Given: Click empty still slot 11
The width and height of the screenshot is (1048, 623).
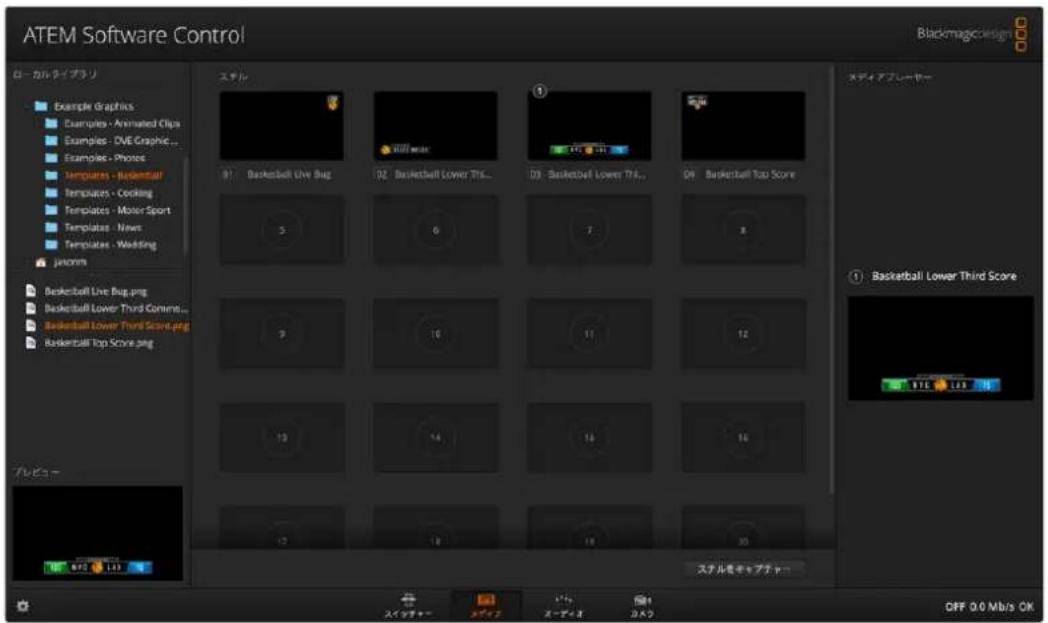Looking at the screenshot, I should [x=589, y=334].
